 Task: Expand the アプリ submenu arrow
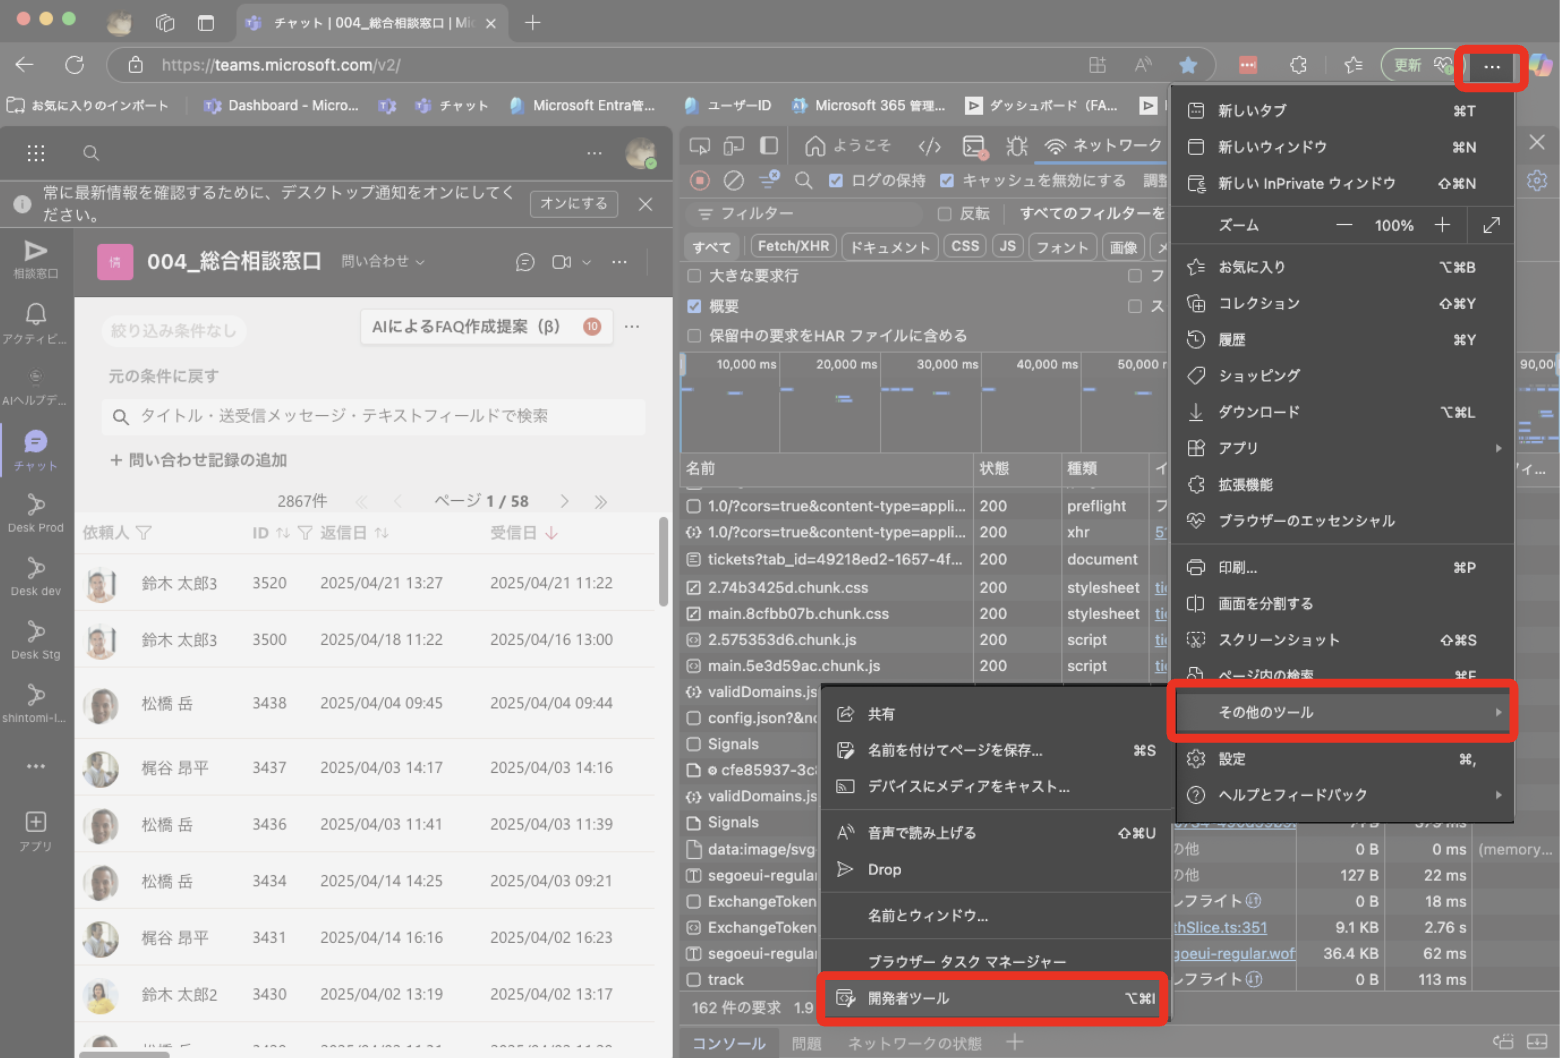pos(1498,448)
